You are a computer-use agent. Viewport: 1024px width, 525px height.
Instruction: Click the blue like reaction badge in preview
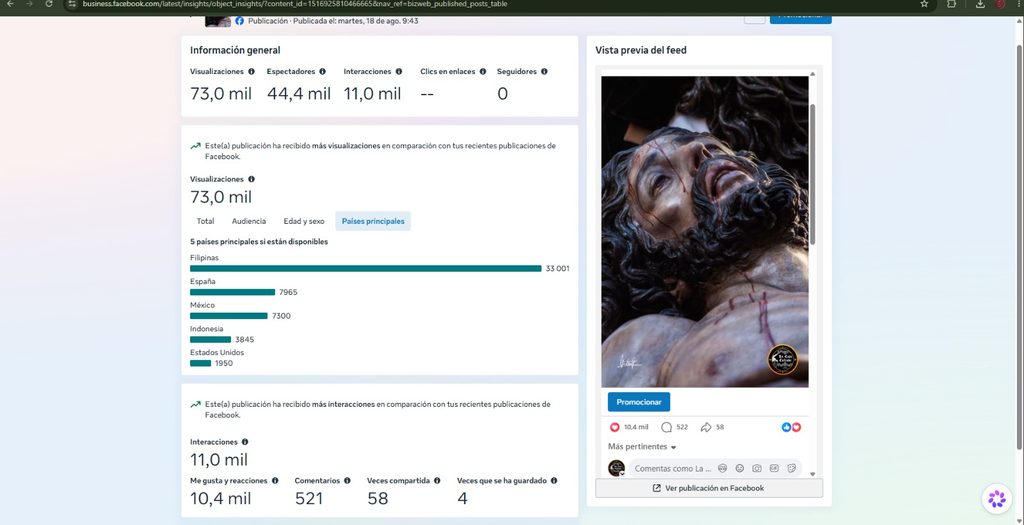[786, 427]
